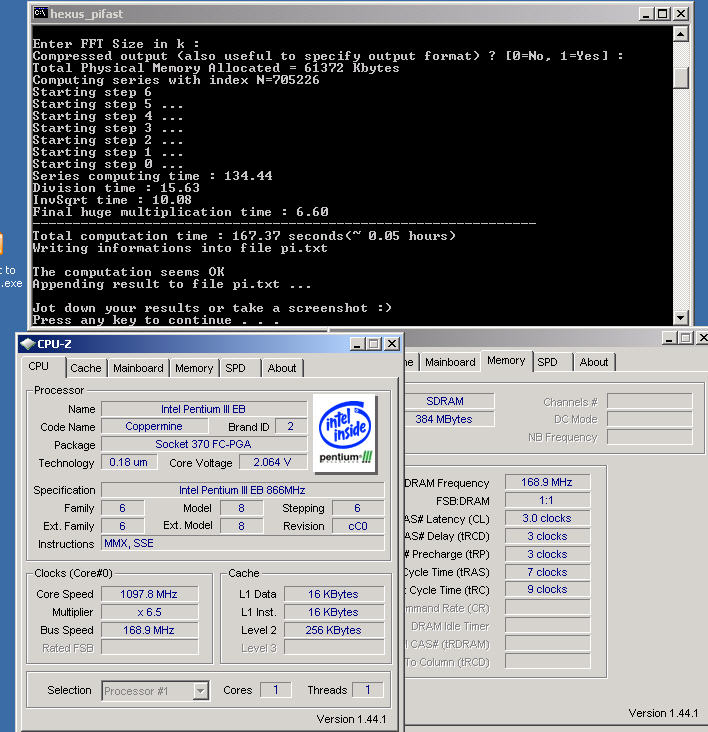The width and height of the screenshot is (708, 732).
Task: Click the 2.064 V core voltage field
Action: point(273,462)
